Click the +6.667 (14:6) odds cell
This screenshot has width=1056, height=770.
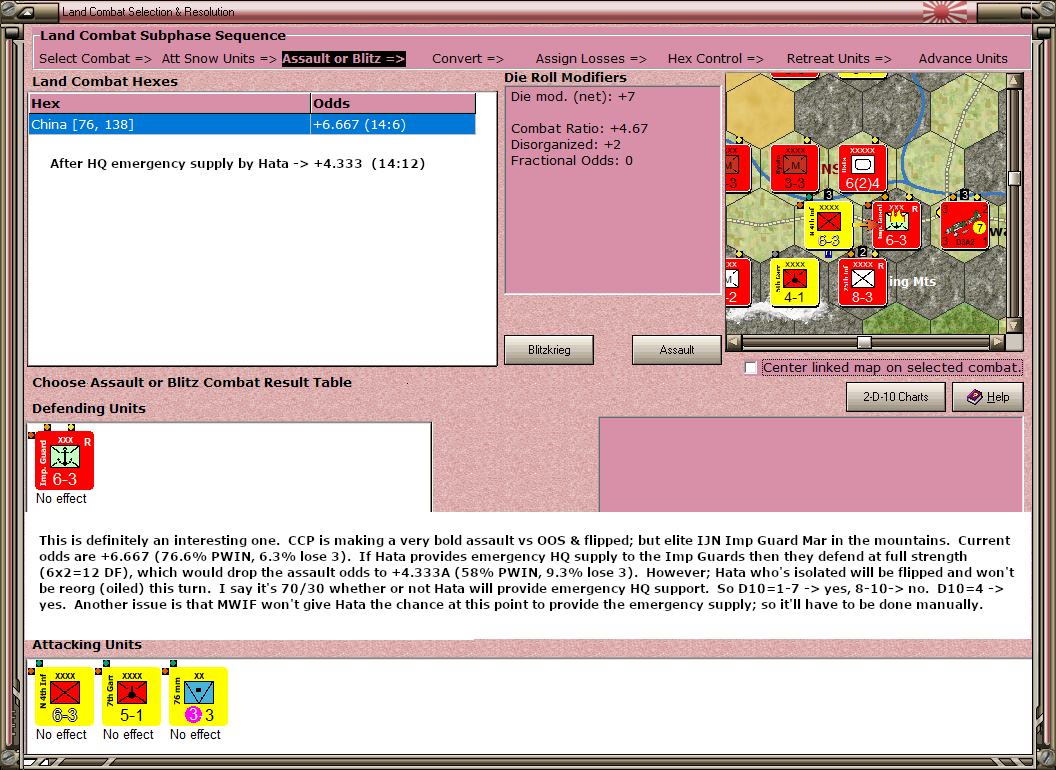click(x=393, y=125)
